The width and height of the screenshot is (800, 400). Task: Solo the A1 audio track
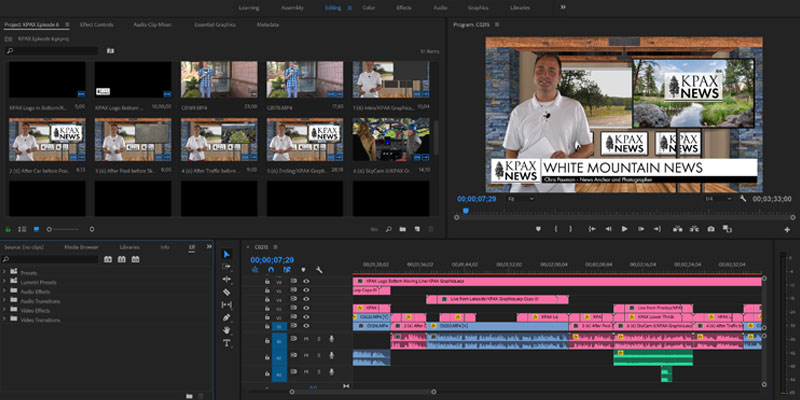click(319, 339)
